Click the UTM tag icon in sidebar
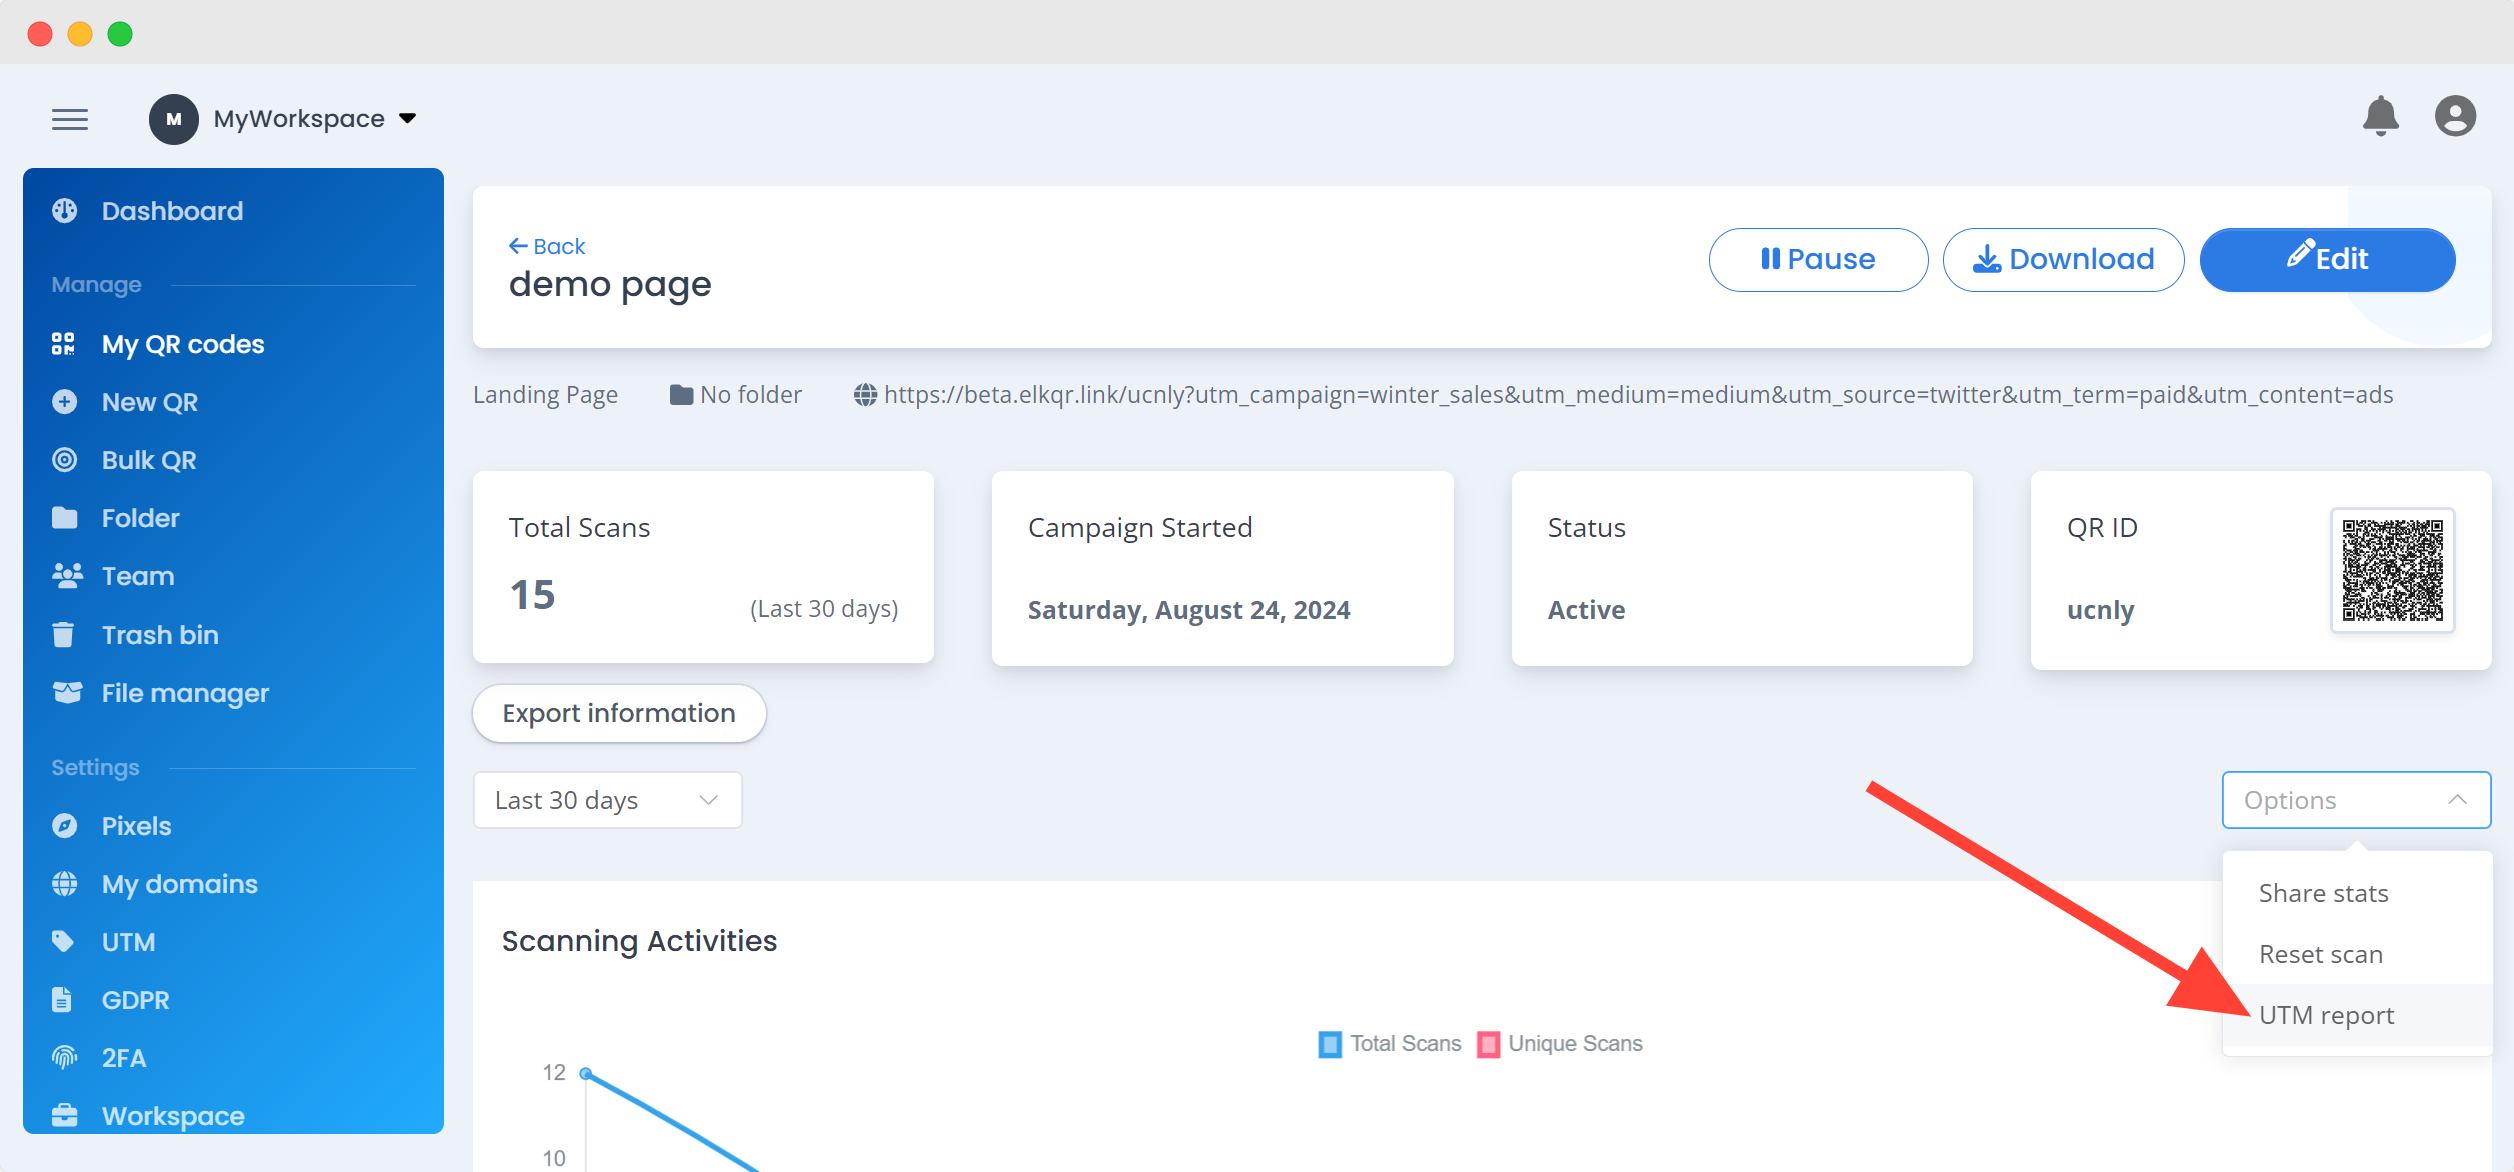 point(63,942)
